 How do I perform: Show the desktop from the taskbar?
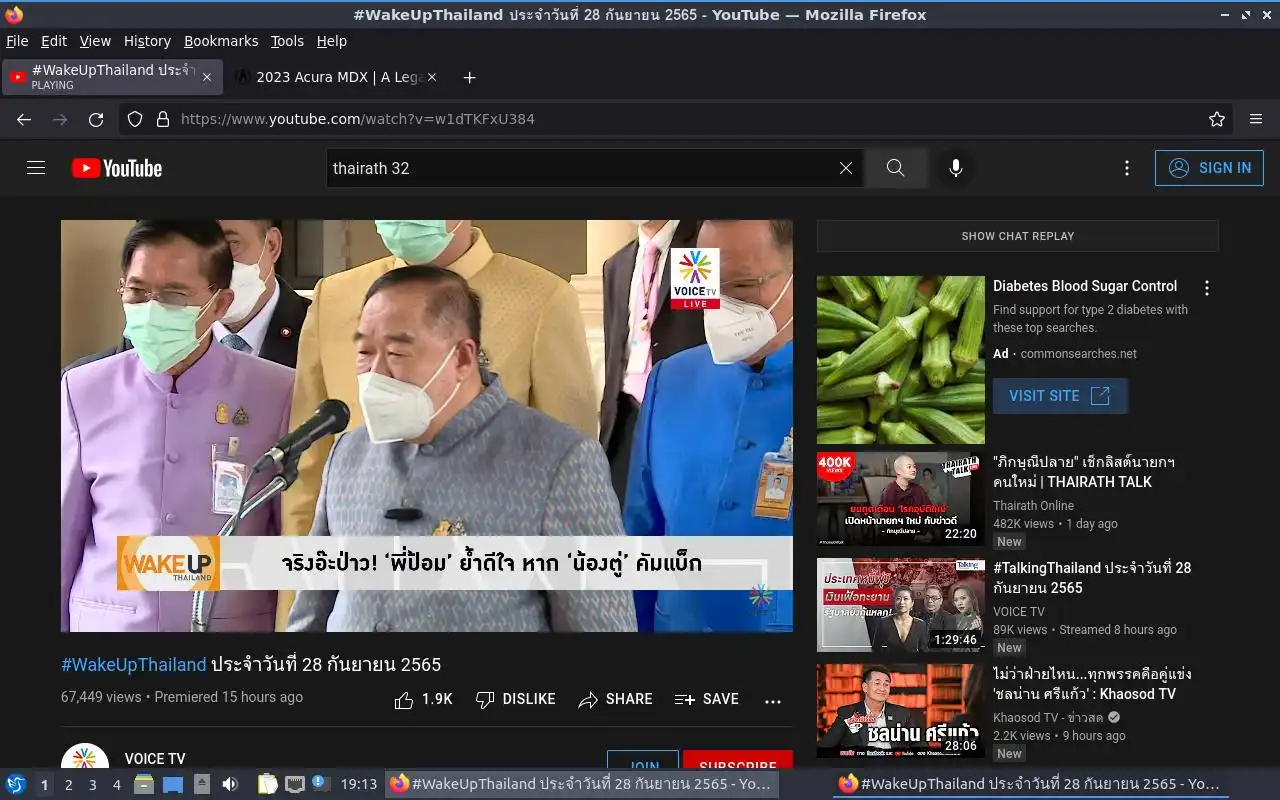(173, 784)
